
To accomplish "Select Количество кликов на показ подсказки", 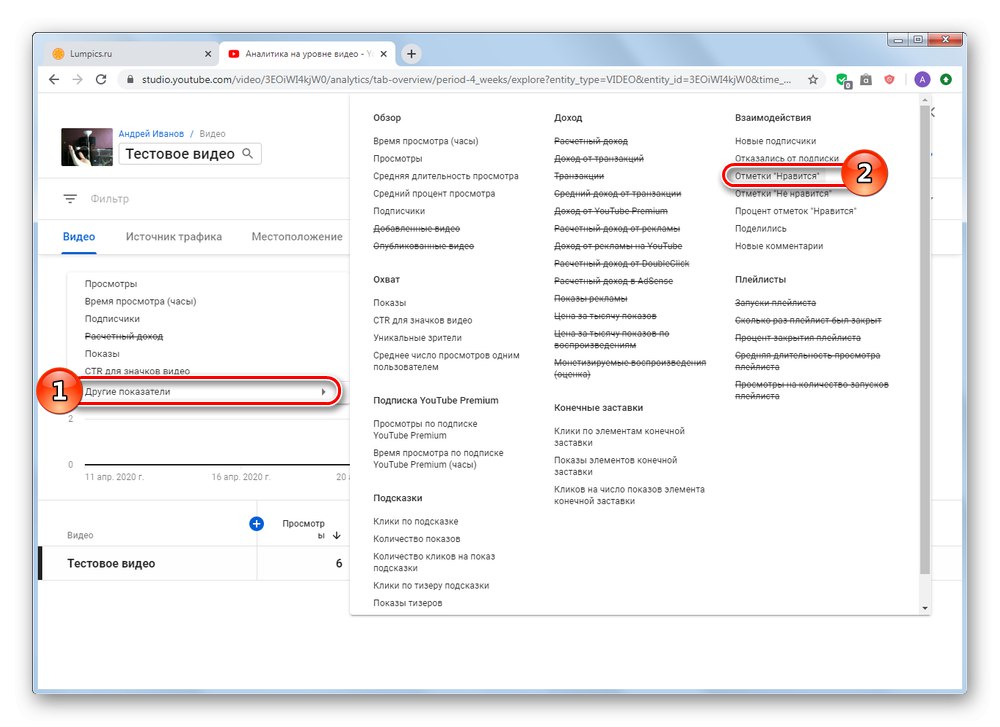I will pos(434,562).
